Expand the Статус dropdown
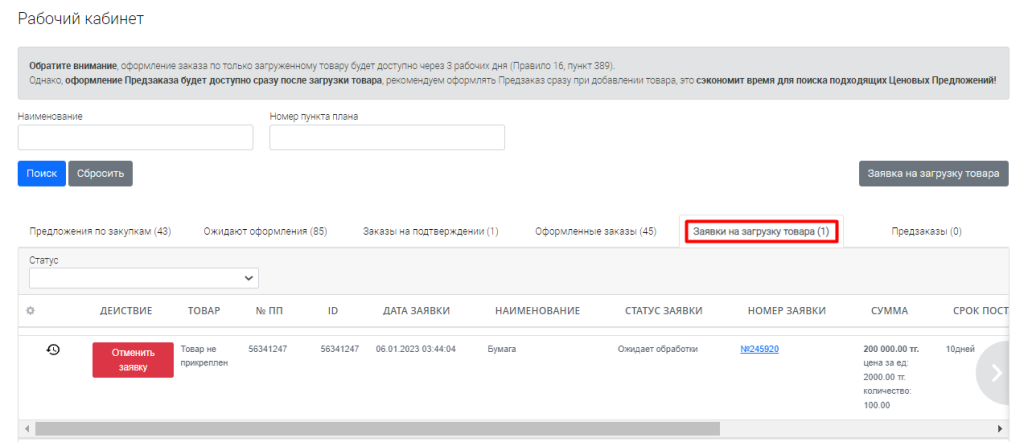The height and width of the screenshot is (442, 1024). point(144,277)
